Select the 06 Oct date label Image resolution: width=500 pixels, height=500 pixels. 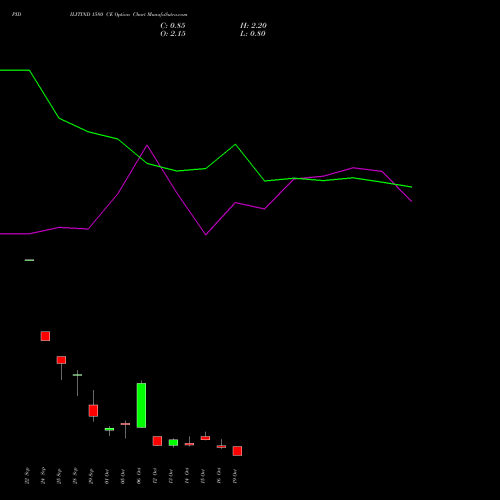coord(139,476)
